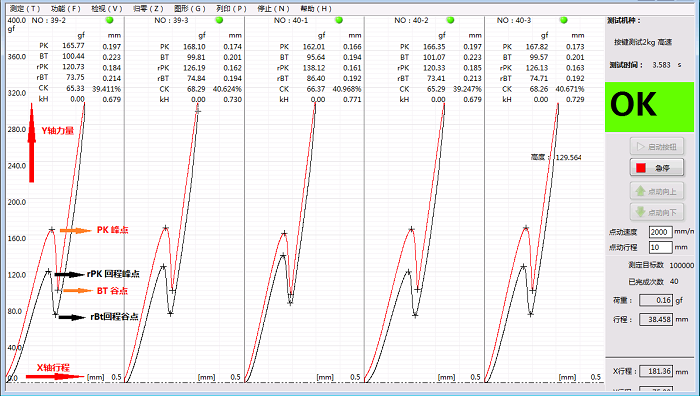Open the 功能(F) menu
This screenshot has height=396, width=700.
66,8
